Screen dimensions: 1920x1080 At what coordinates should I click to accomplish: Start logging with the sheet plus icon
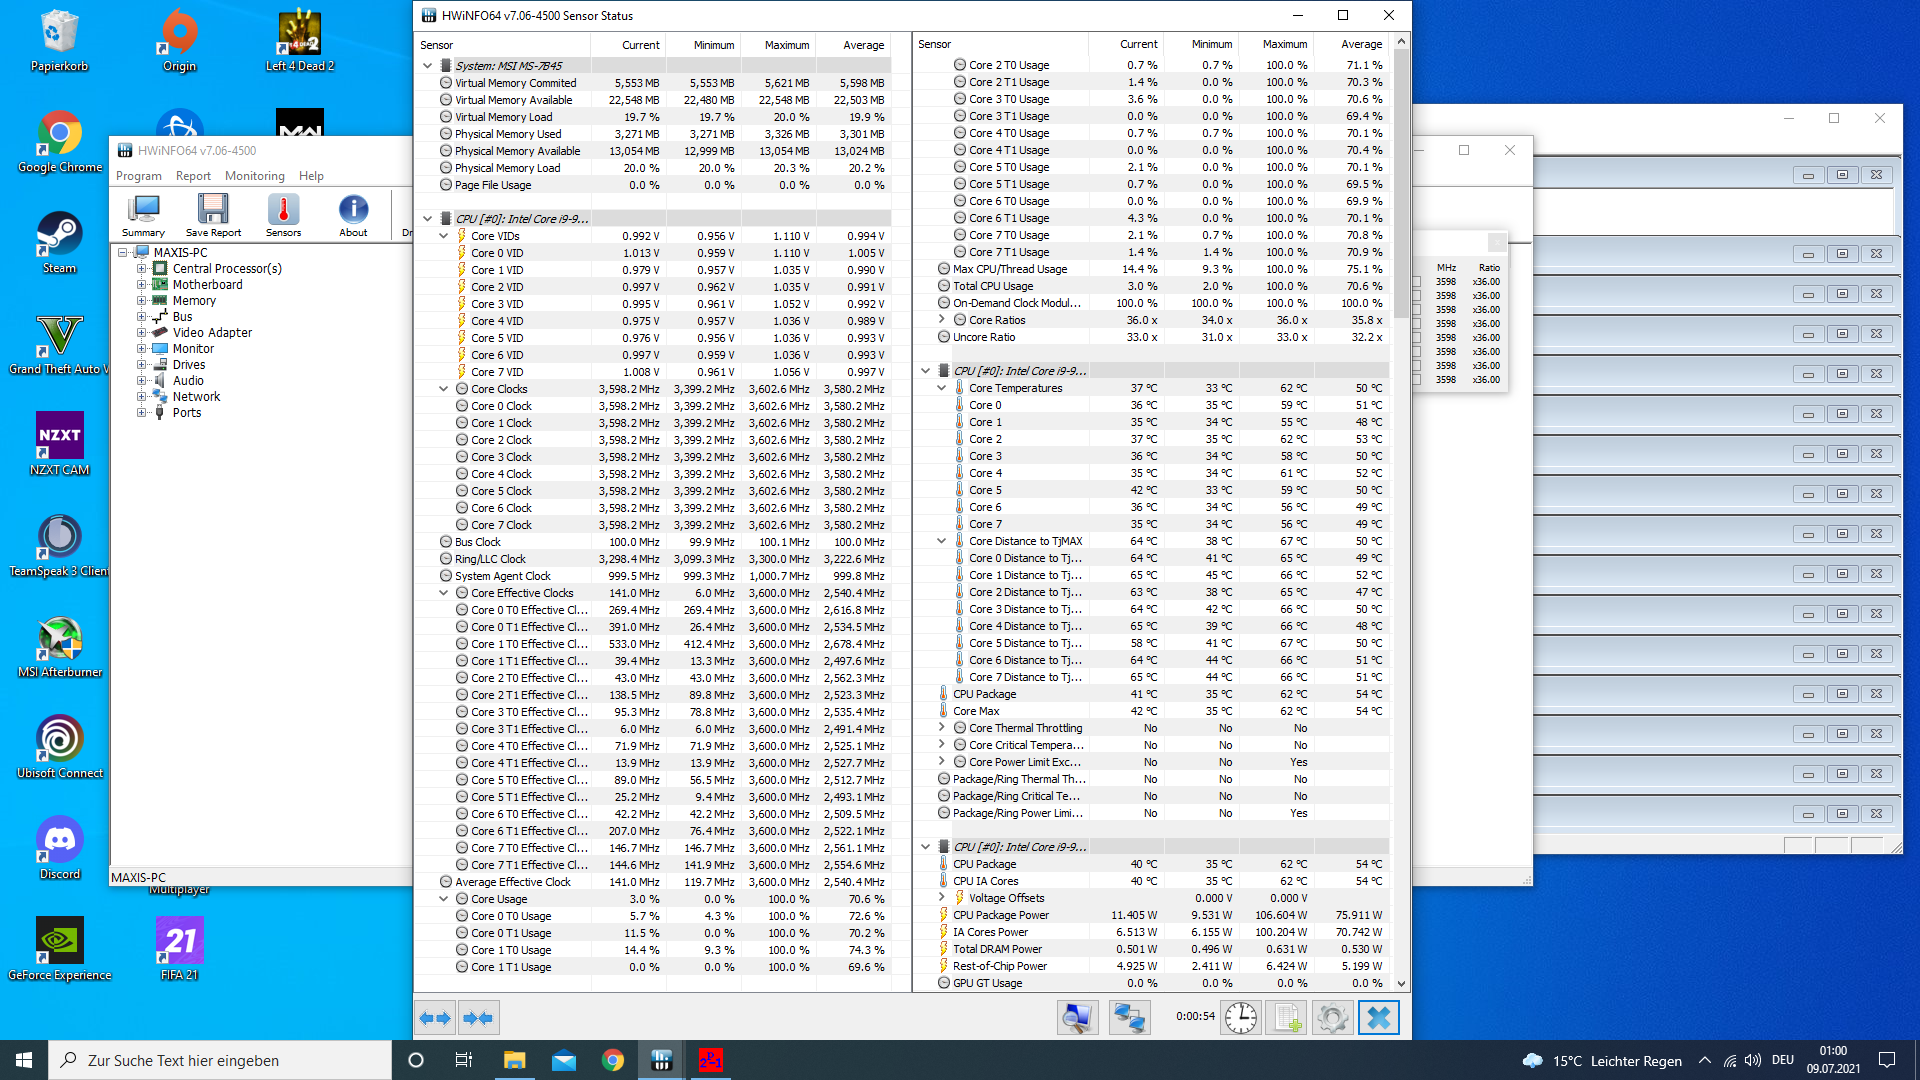pyautogui.click(x=1286, y=1018)
